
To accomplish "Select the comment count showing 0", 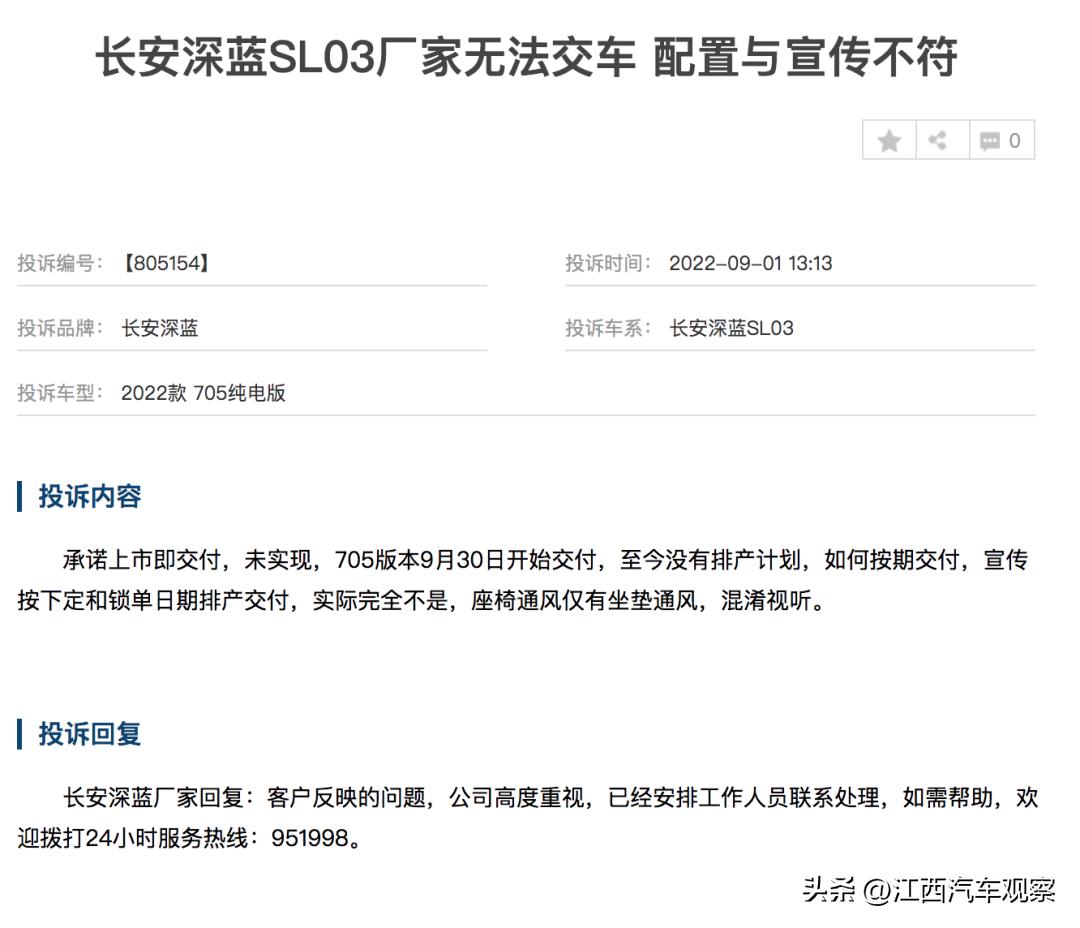I will (1013, 140).
